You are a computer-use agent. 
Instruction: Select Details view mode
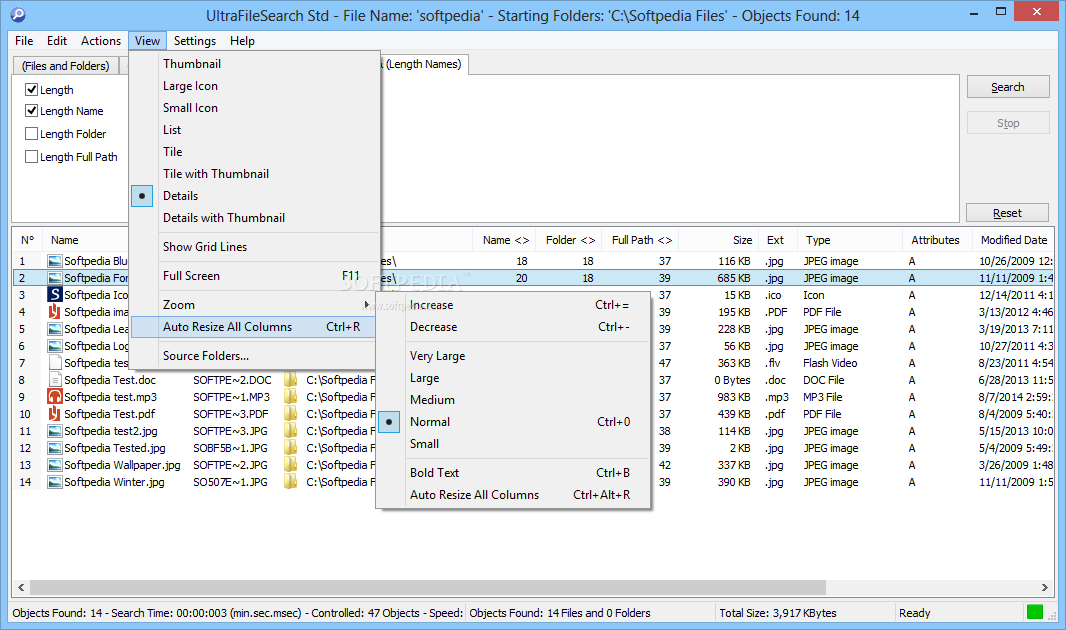coord(253,196)
